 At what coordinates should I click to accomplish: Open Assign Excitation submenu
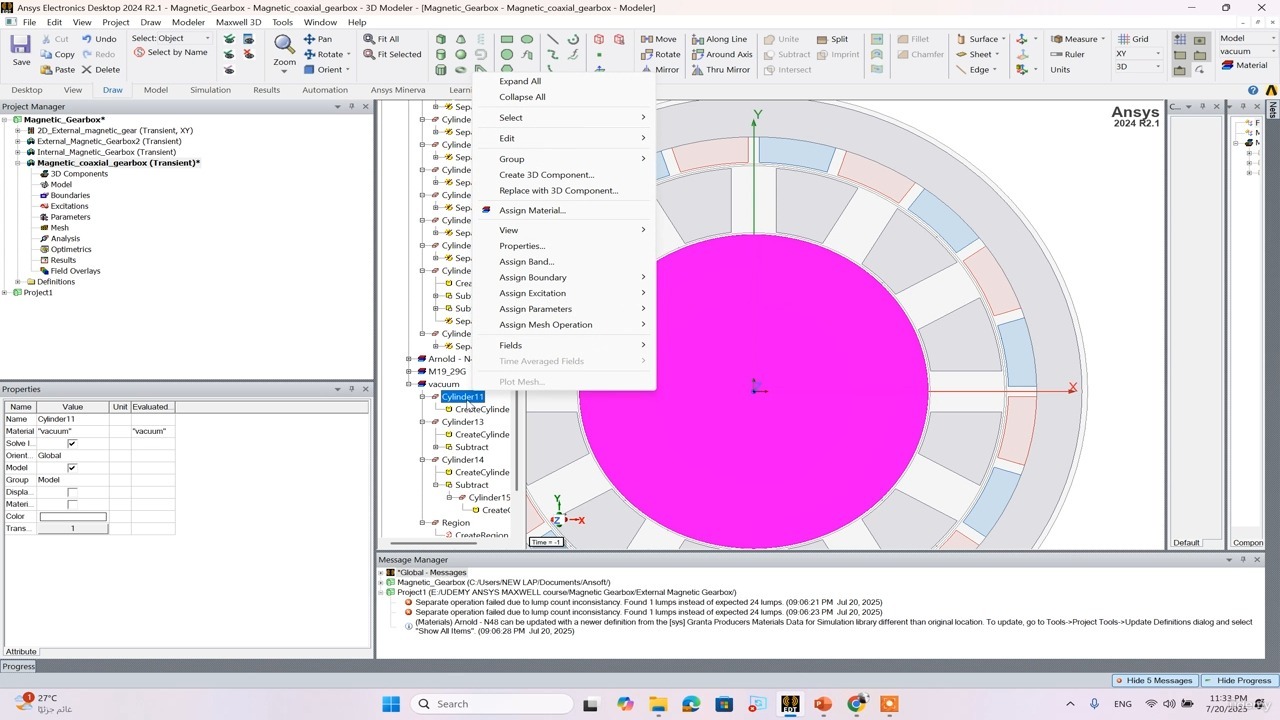coord(566,293)
